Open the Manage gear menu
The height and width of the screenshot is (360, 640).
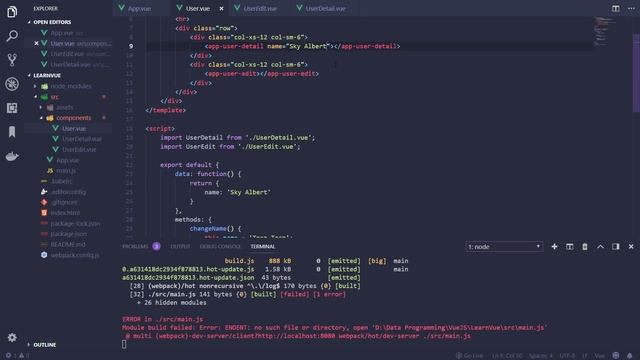pyautogui.click(x=12, y=338)
